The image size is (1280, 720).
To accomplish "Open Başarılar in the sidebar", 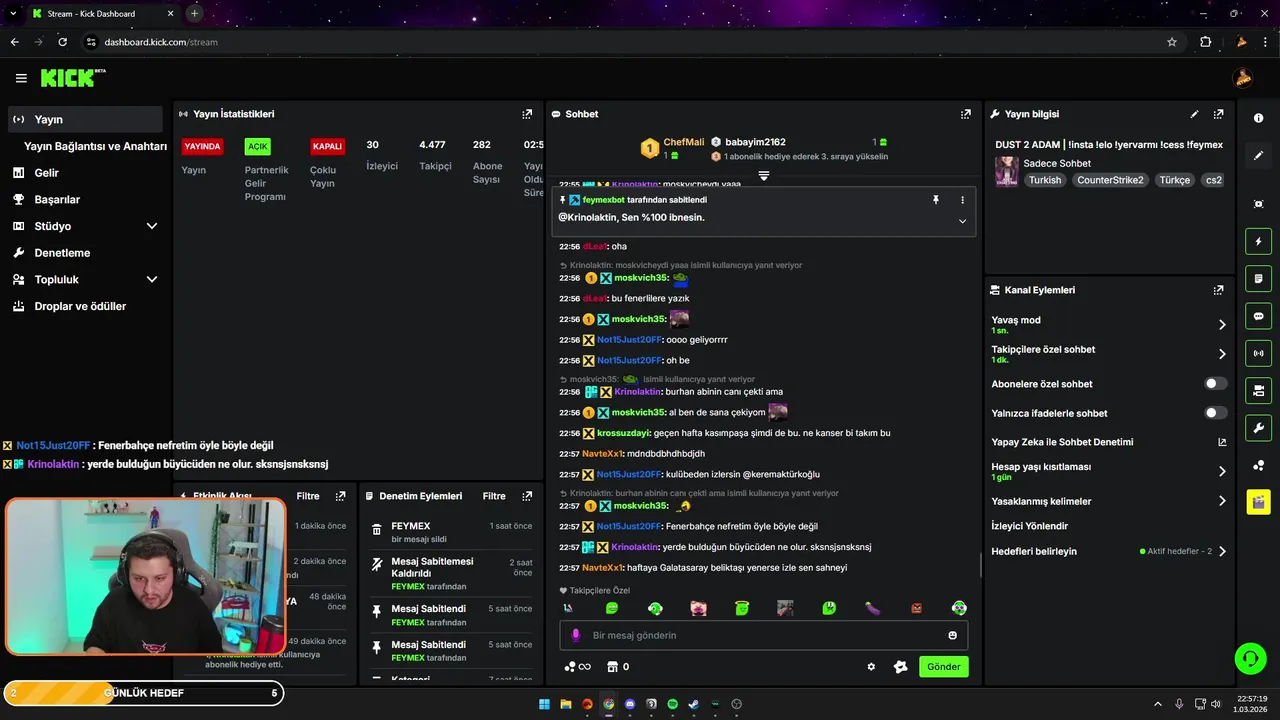I will (85, 200).
